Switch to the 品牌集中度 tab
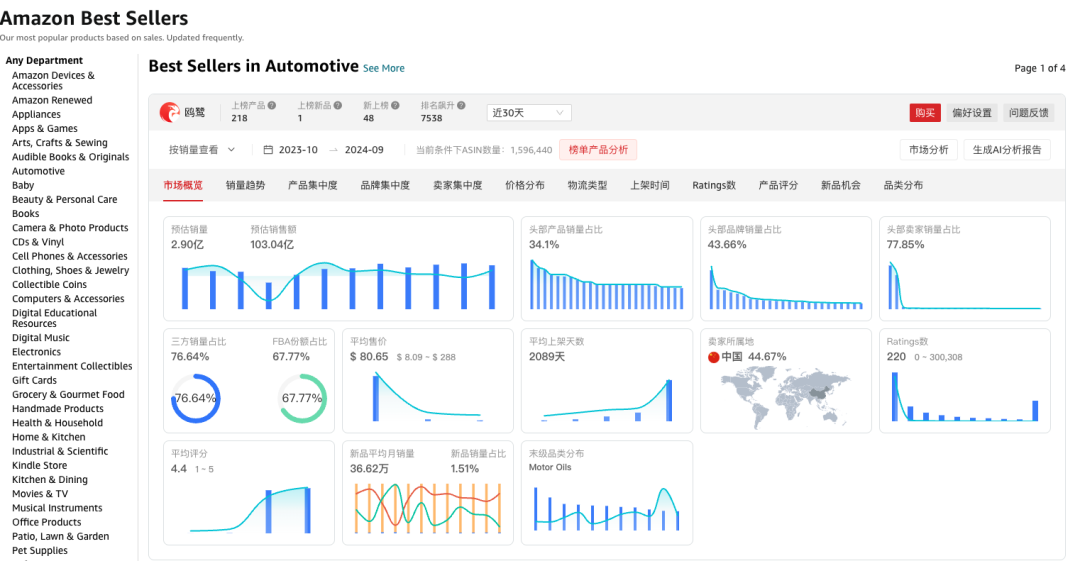 click(385, 185)
